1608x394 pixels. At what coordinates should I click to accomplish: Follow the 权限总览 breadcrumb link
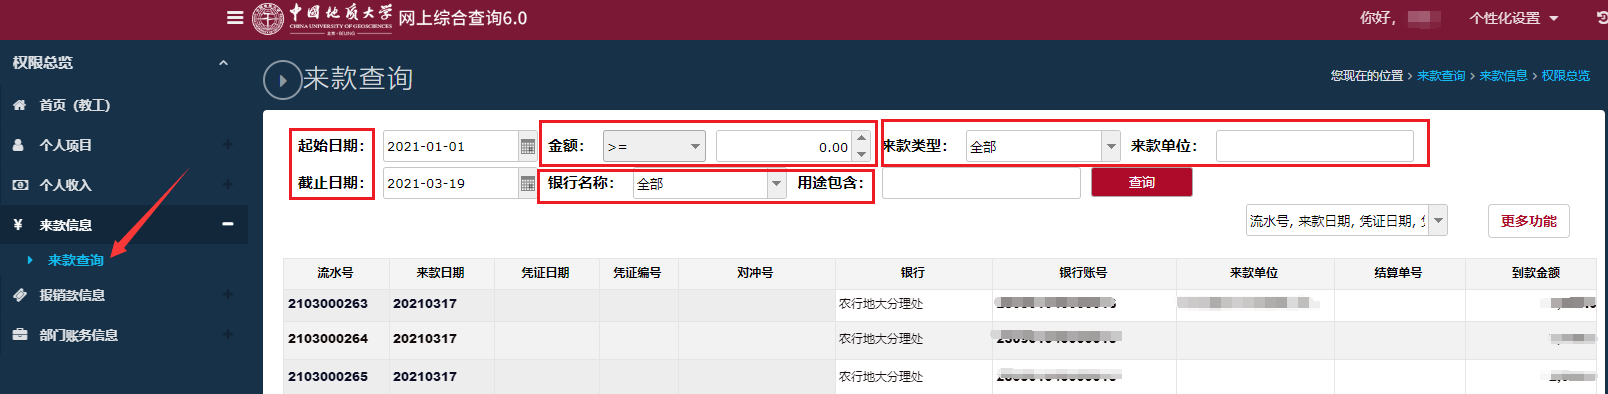[x=1565, y=76]
